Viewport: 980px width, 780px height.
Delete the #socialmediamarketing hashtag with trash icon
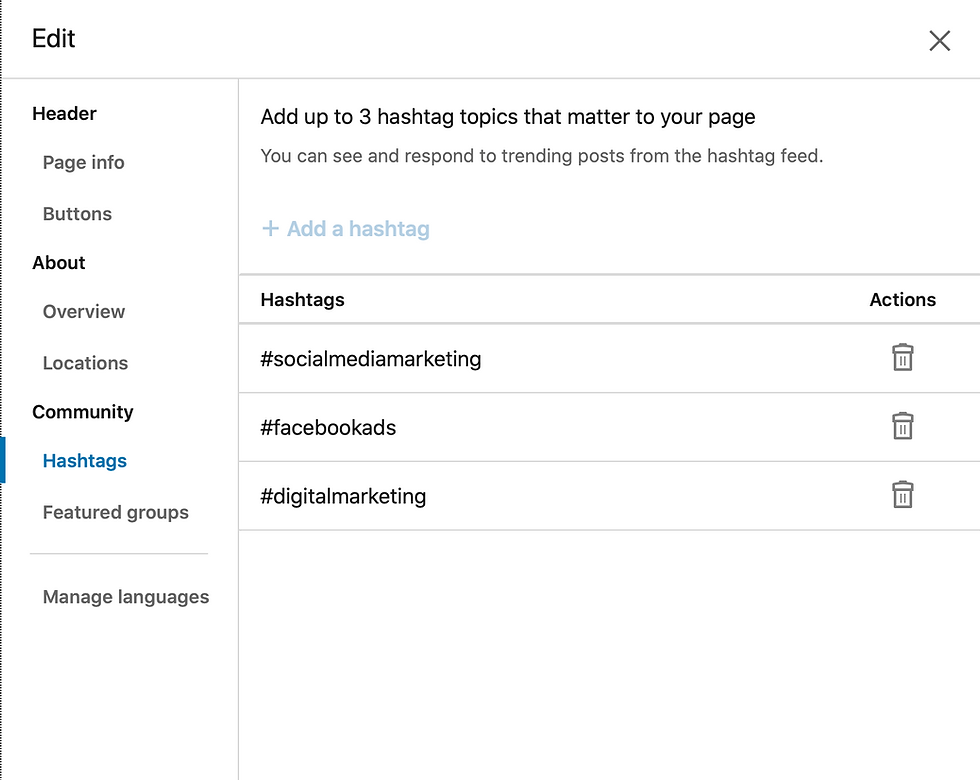coord(902,358)
